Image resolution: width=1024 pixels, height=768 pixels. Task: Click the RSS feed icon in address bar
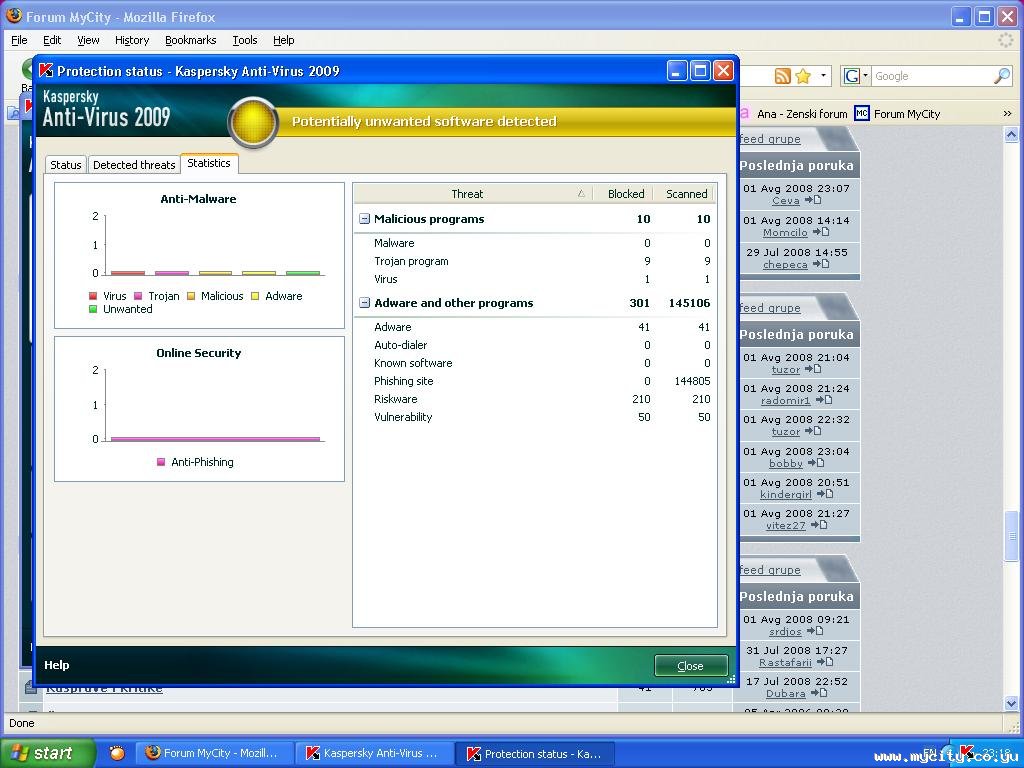click(x=782, y=76)
